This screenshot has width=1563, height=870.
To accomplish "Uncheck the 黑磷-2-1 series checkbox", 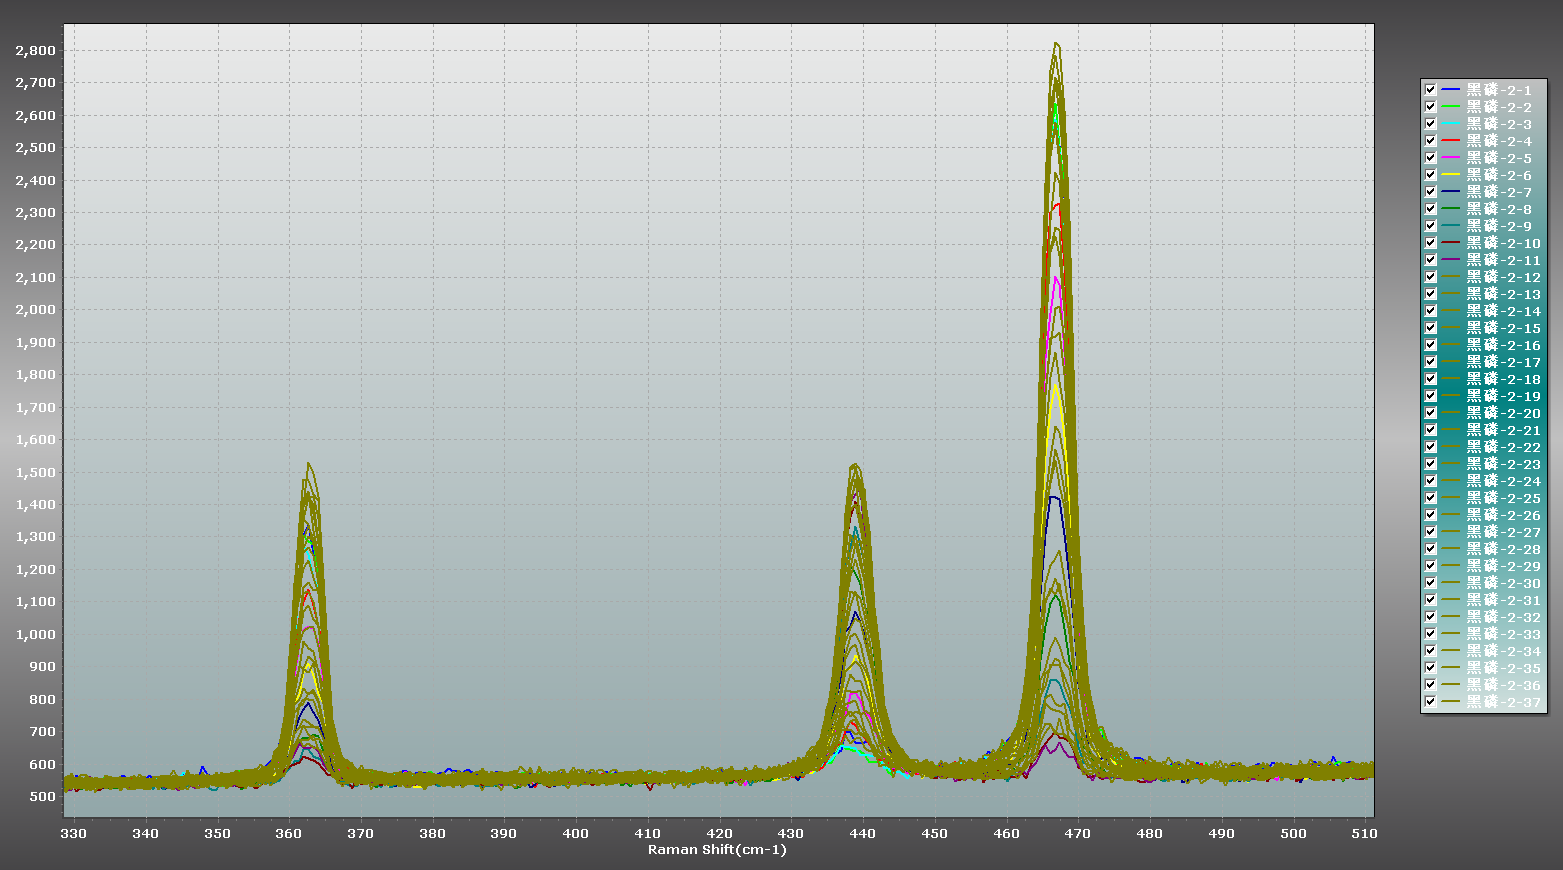I will coord(1430,90).
